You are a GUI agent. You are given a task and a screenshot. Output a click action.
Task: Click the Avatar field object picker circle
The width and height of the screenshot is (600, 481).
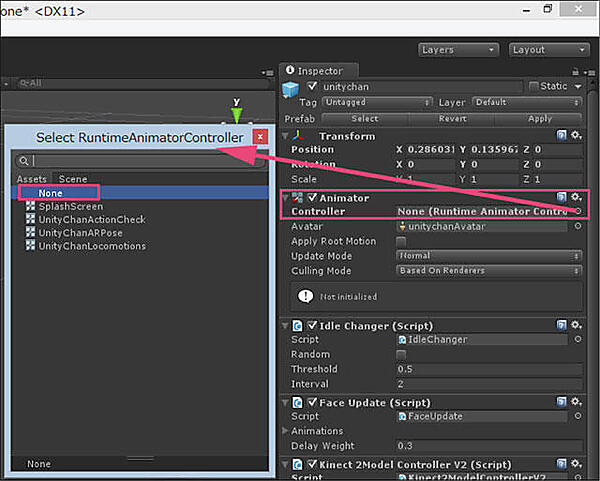tap(578, 227)
